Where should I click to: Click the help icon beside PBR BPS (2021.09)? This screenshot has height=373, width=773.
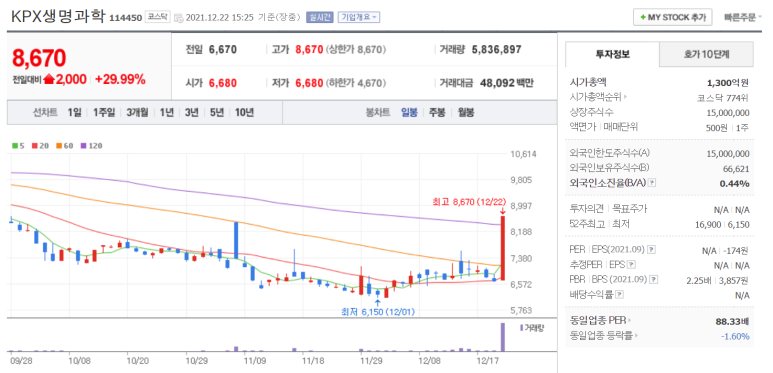click(x=654, y=279)
